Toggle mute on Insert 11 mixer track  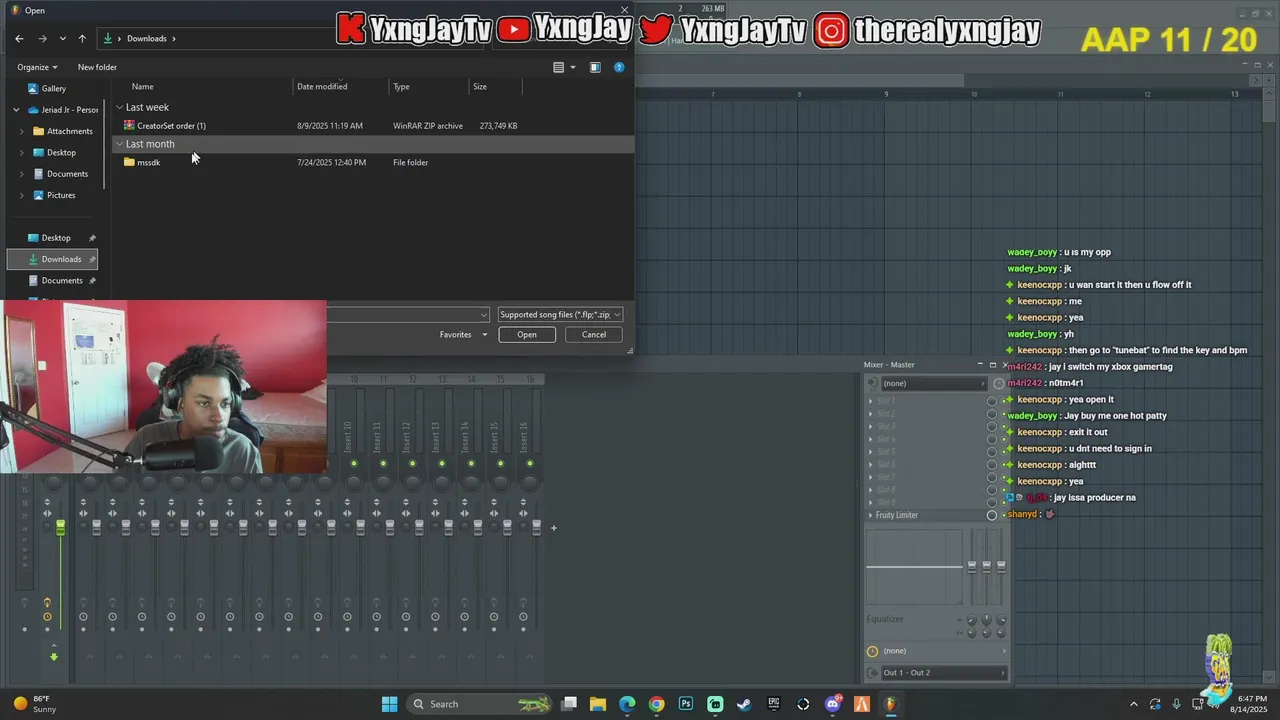[x=383, y=463]
